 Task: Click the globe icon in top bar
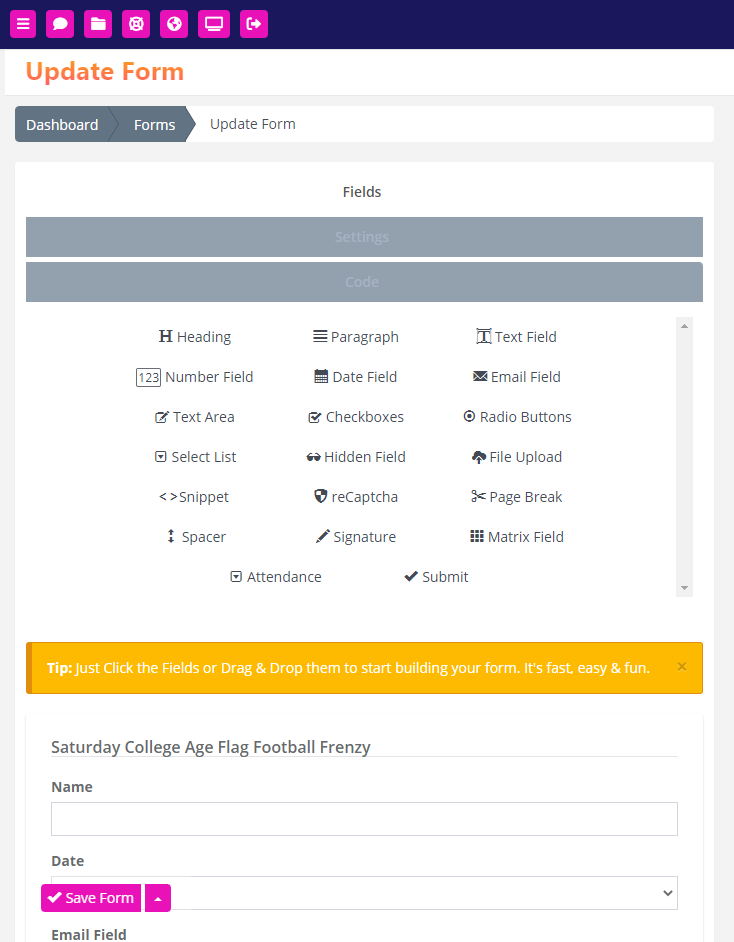(174, 24)
